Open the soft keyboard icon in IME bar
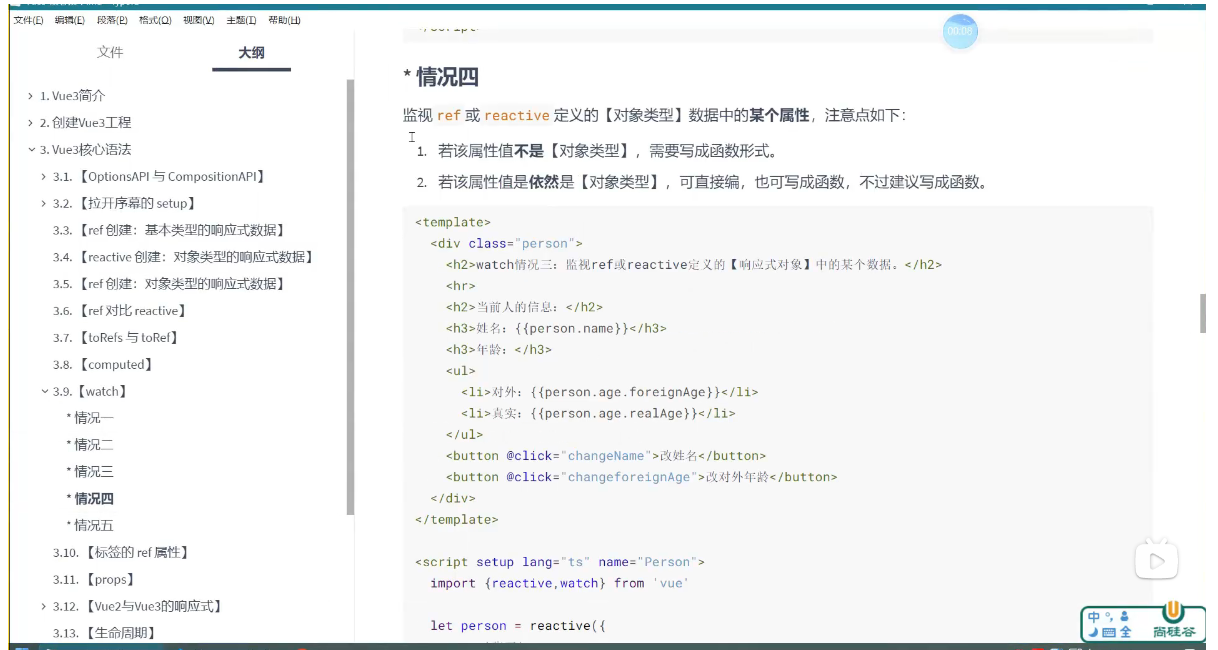Viewport: 1218px width, 650px height. click(x=1108, y=632)
